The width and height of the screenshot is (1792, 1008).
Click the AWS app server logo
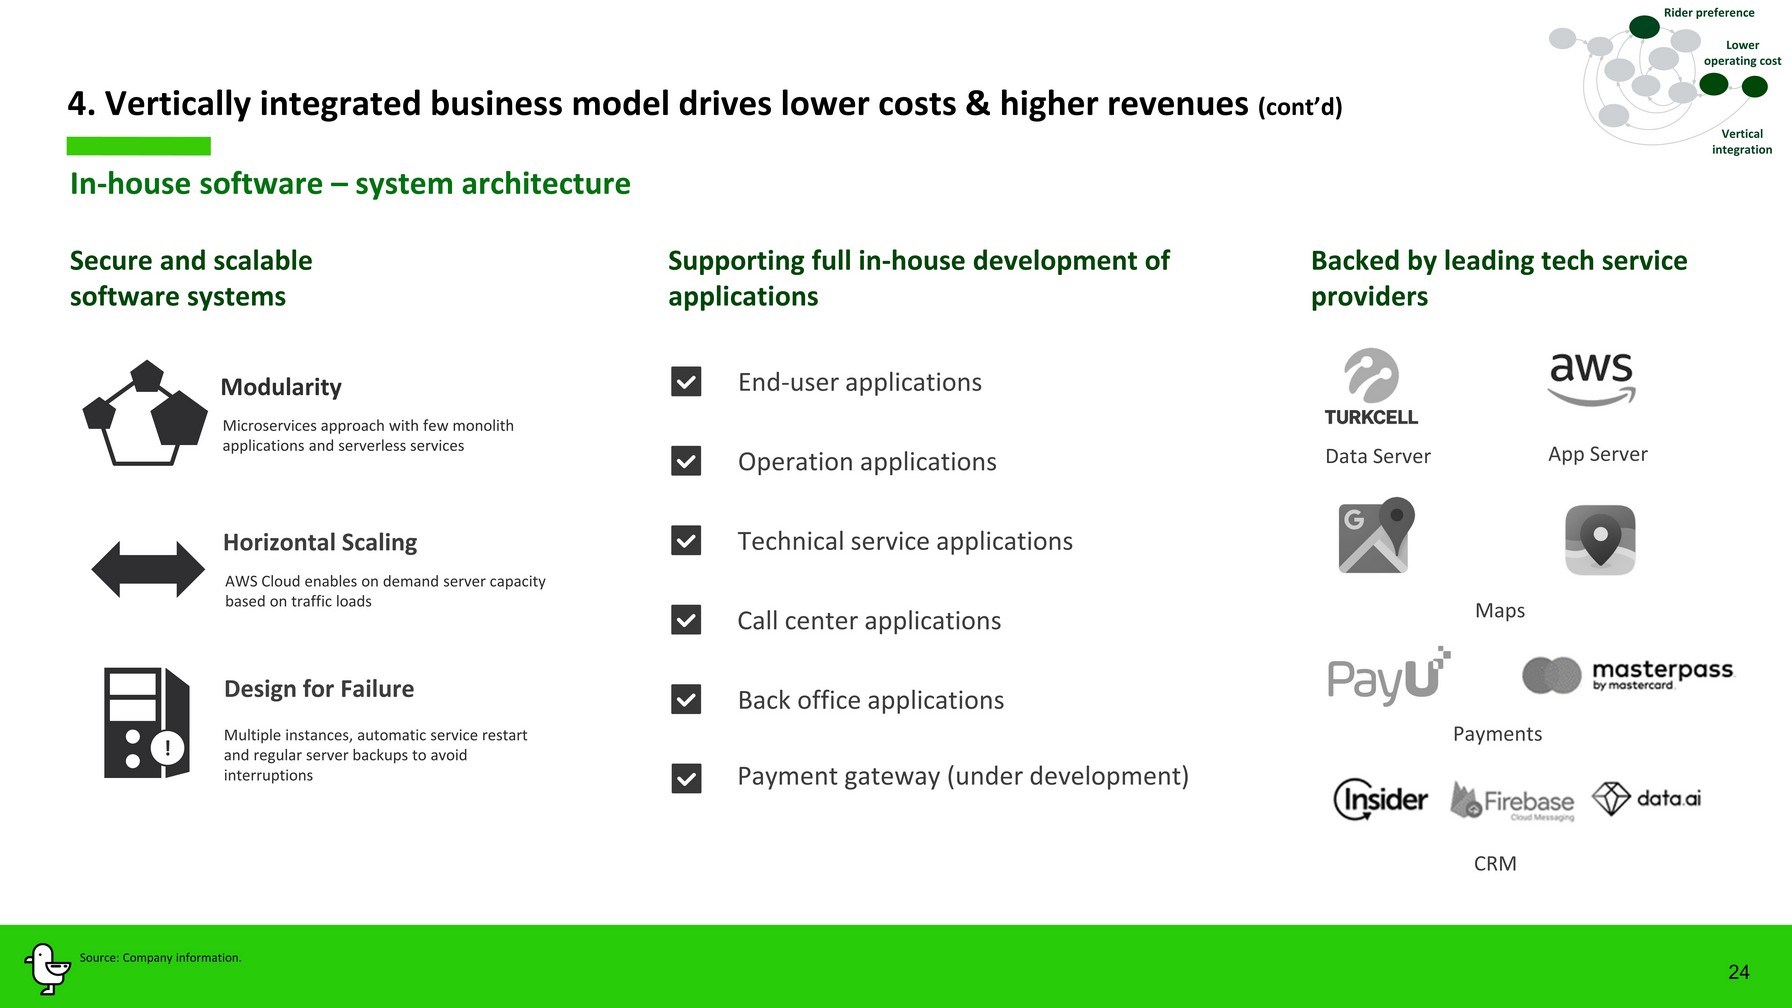[x=1591, y=378]
